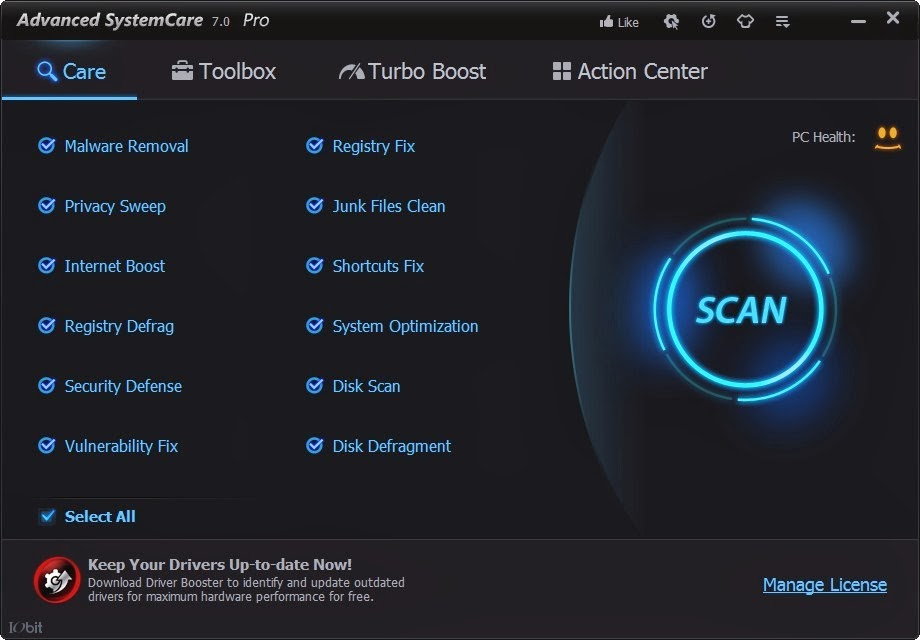Uncheck the Disk Defragment checkbox

(315, 445)
